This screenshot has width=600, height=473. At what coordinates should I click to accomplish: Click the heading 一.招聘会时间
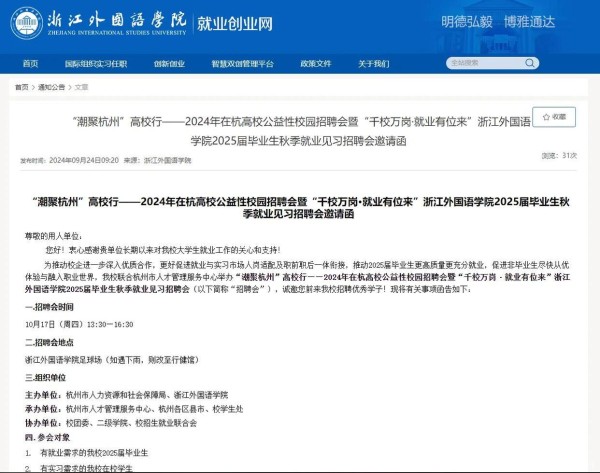pos(49,307)
